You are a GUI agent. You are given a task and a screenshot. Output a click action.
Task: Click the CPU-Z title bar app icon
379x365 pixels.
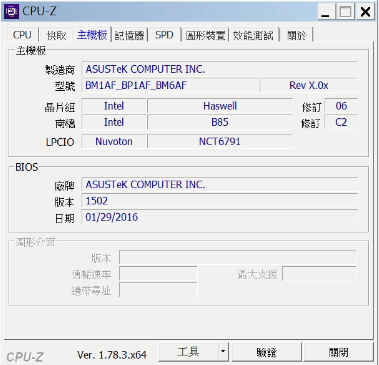point(11,11)
